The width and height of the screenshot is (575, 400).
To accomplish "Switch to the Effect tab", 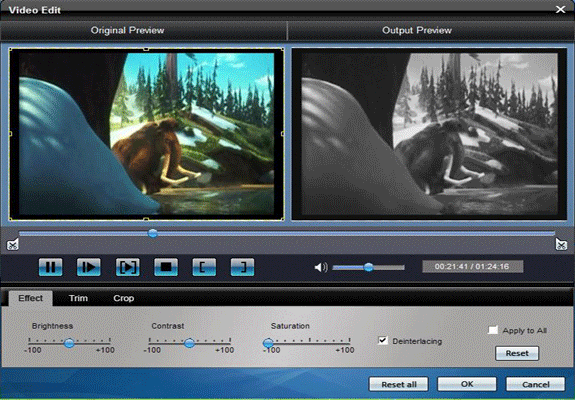I will click(30, 298).
